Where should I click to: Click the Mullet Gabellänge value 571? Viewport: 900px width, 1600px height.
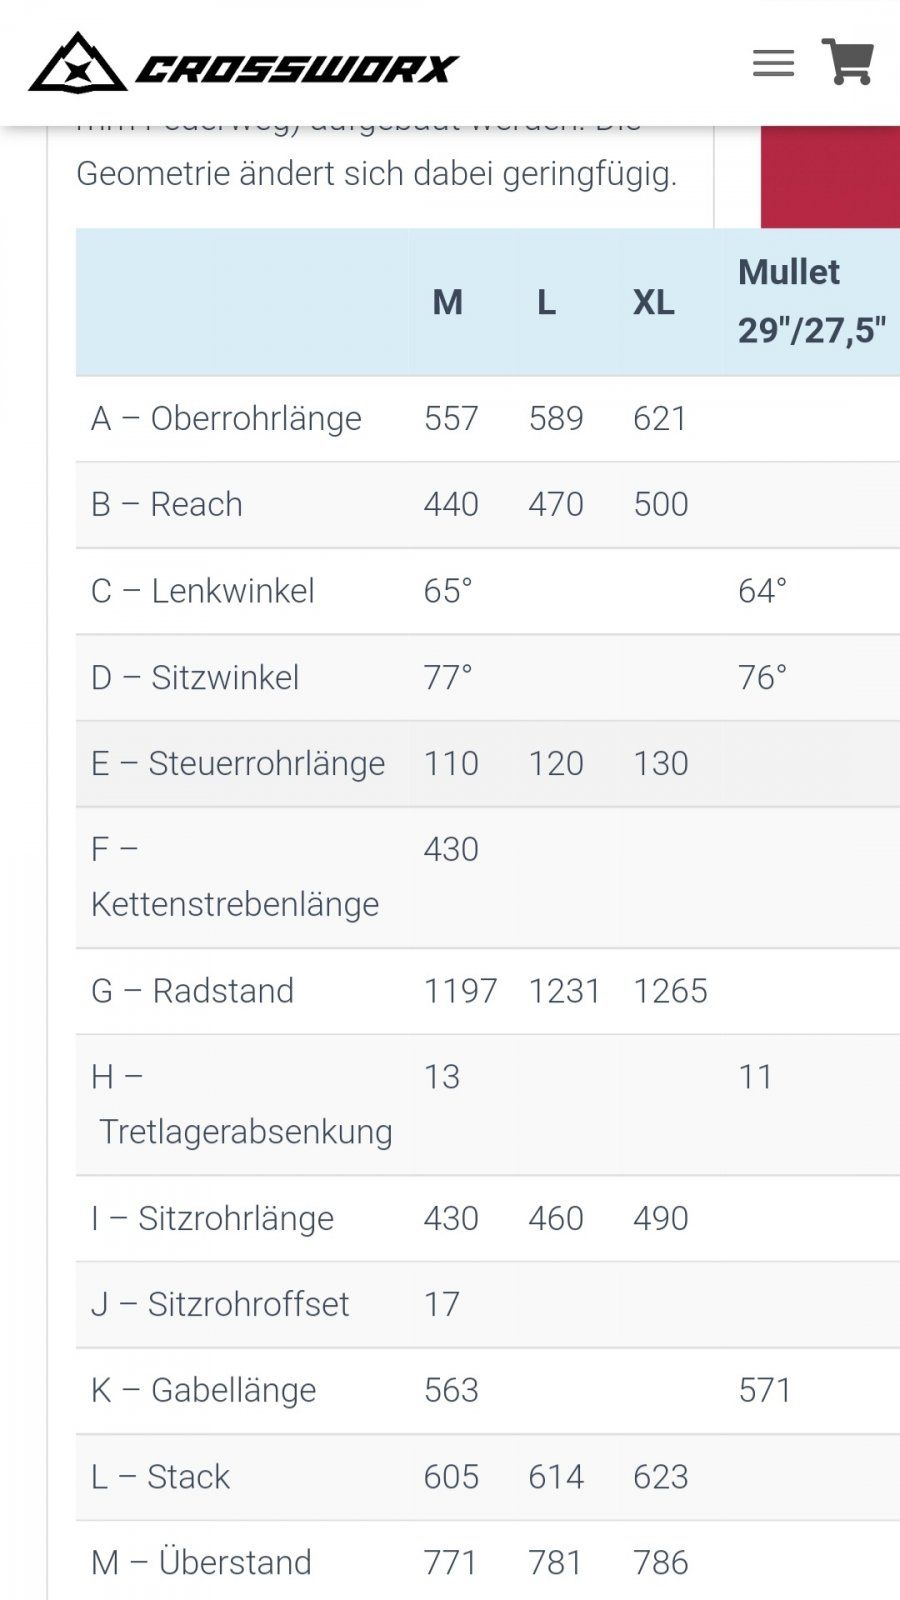[x=765, y=1390]
